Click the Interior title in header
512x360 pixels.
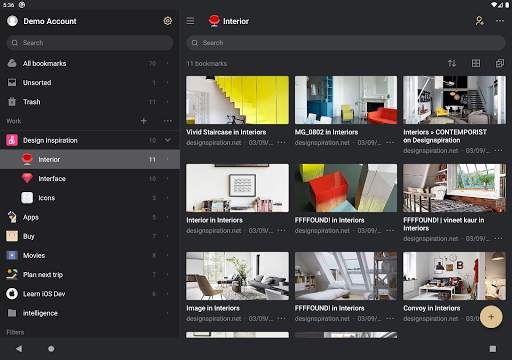tap(236, 21)
